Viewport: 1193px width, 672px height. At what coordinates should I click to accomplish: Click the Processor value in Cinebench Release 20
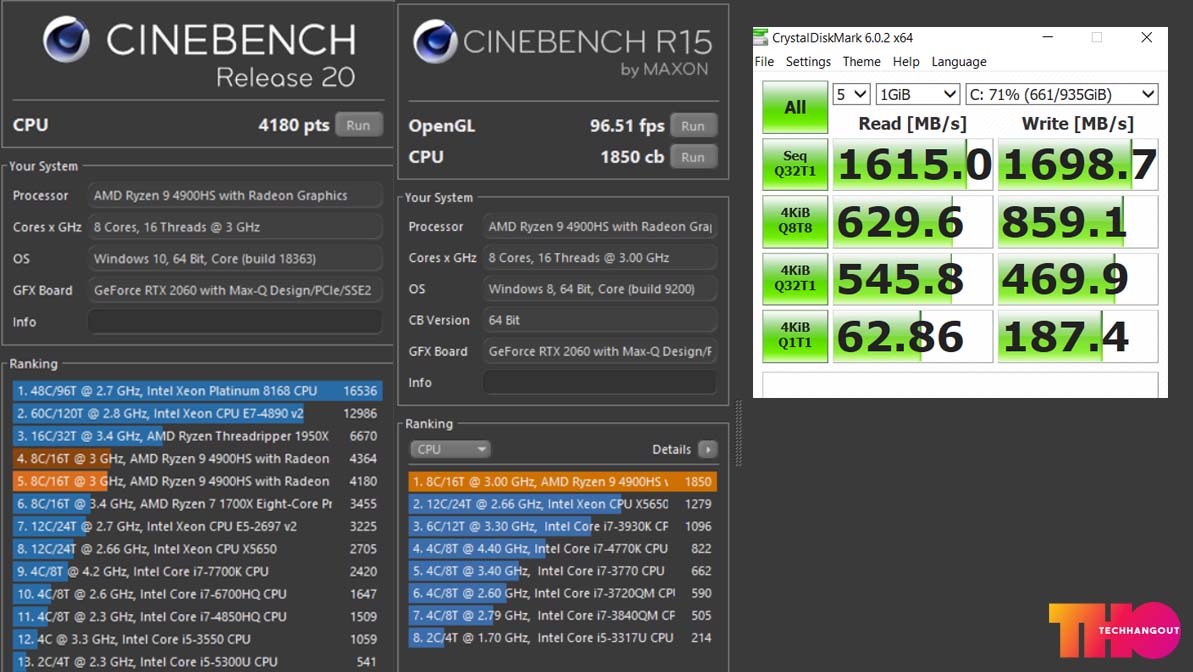pyautogui.click(x=234, y=196)
